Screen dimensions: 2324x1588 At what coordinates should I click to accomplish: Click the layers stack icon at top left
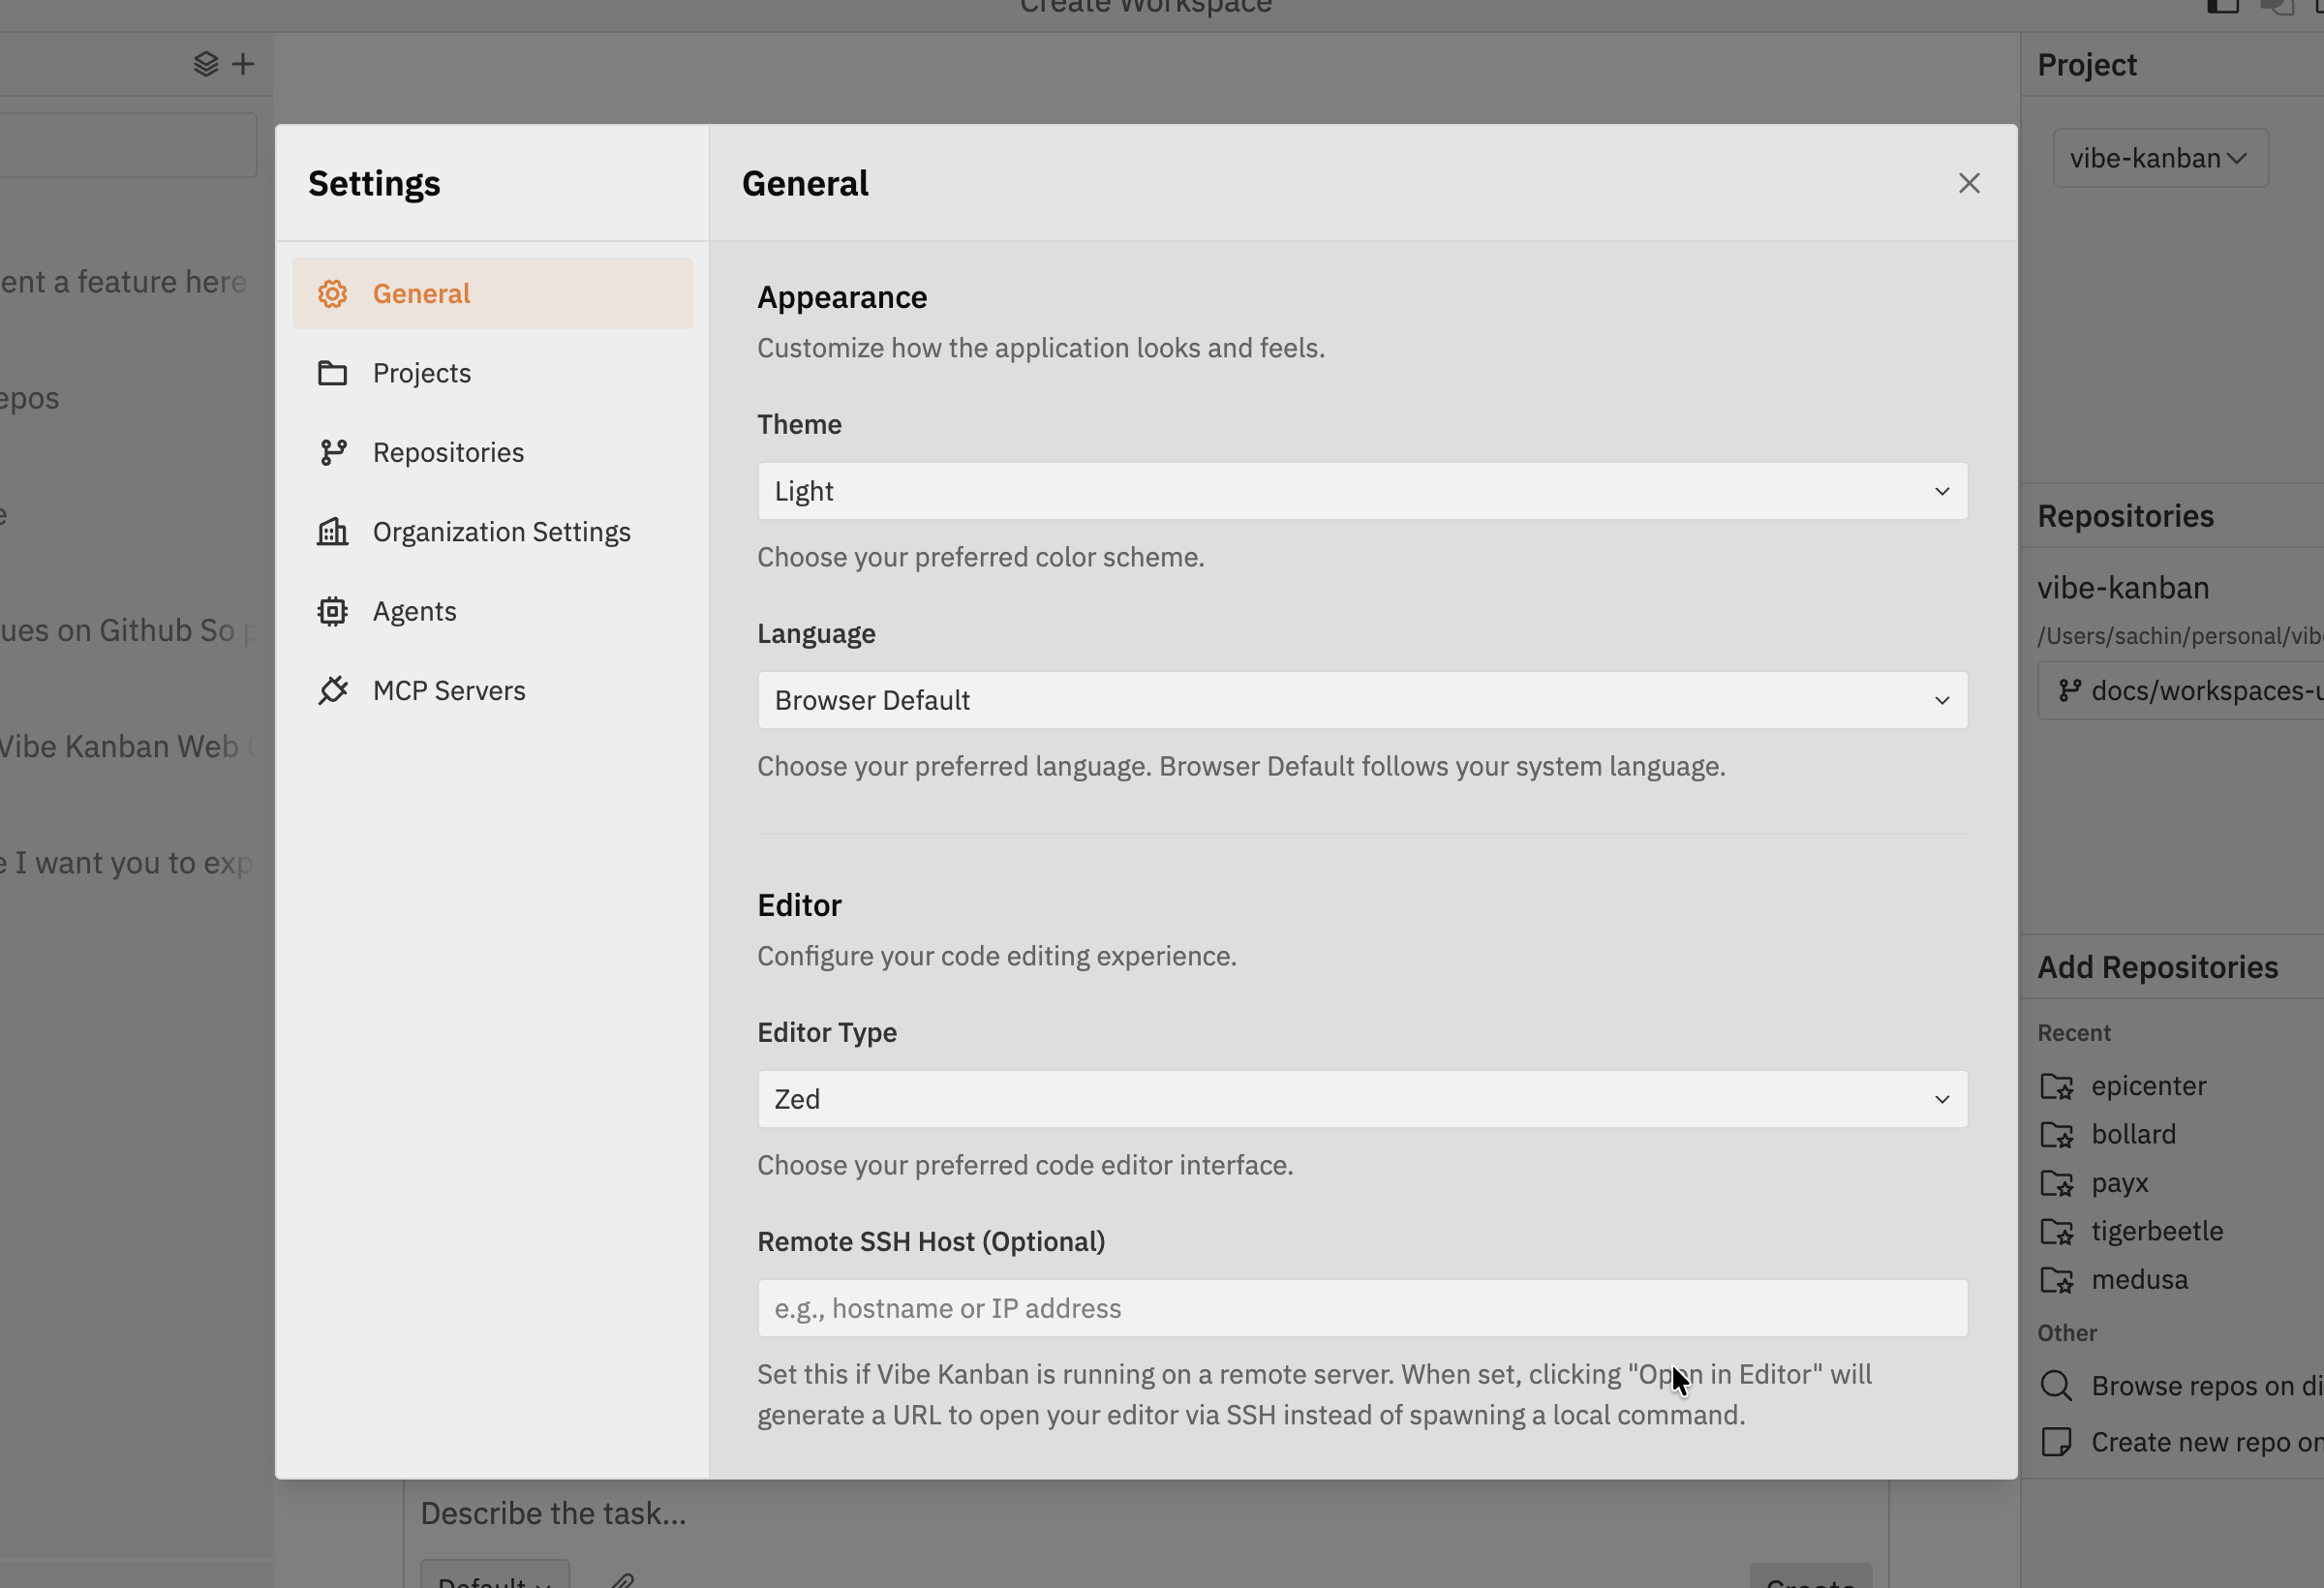point(206,63)
